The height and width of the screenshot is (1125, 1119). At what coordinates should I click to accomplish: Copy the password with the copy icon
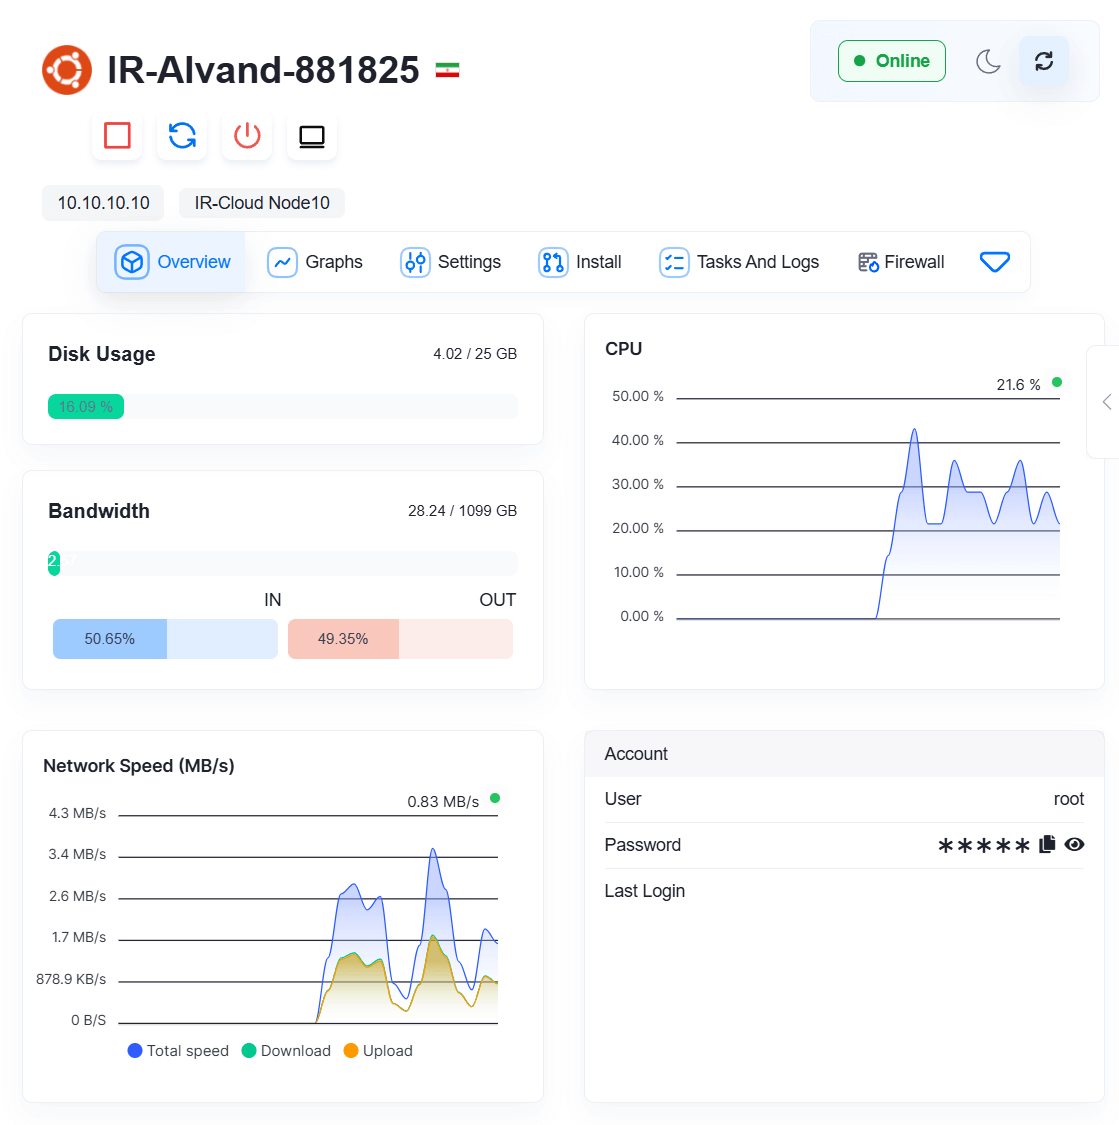pos(1047,844)
